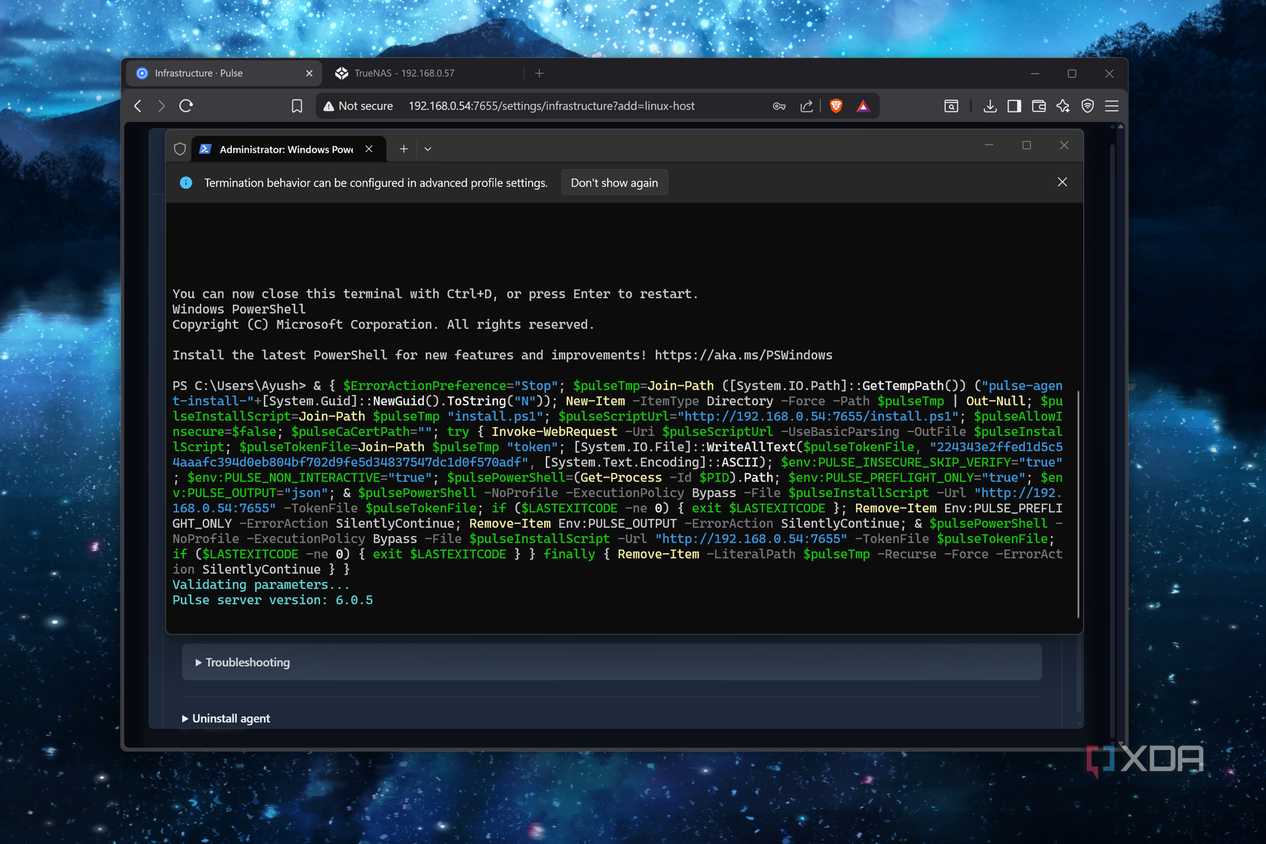Click the Don't show again button
The width and height of the screenshot is (1266, 844).
614,183
